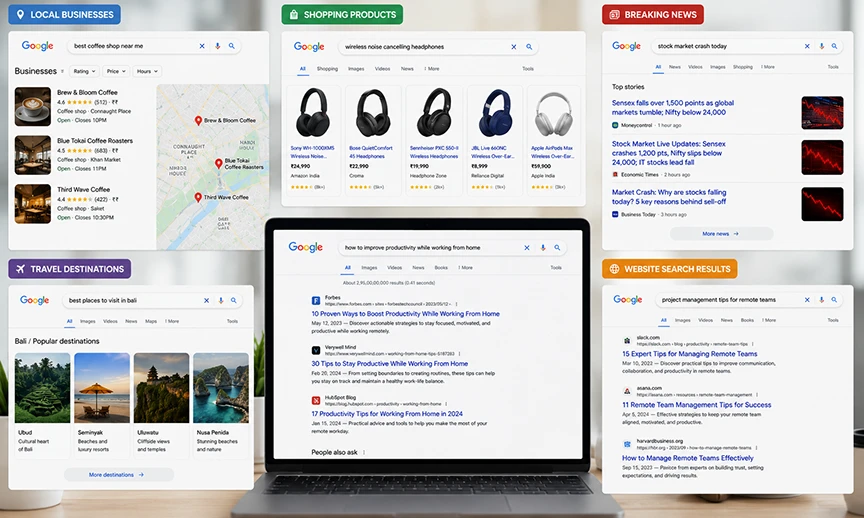The image size is (864, 518).
Task: Click Google logo in headphones panel
Action: coord(309,47)
